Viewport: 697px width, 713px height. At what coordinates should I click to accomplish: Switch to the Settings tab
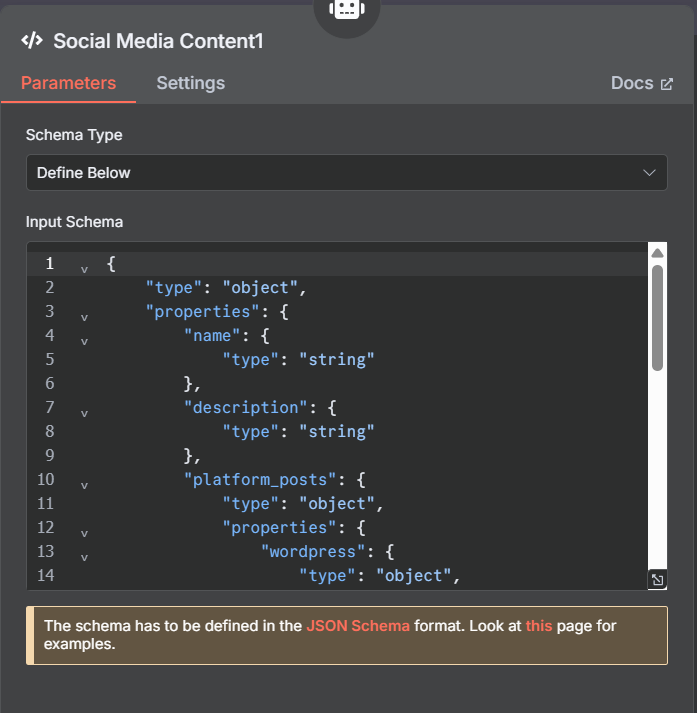tap(191, 83)
